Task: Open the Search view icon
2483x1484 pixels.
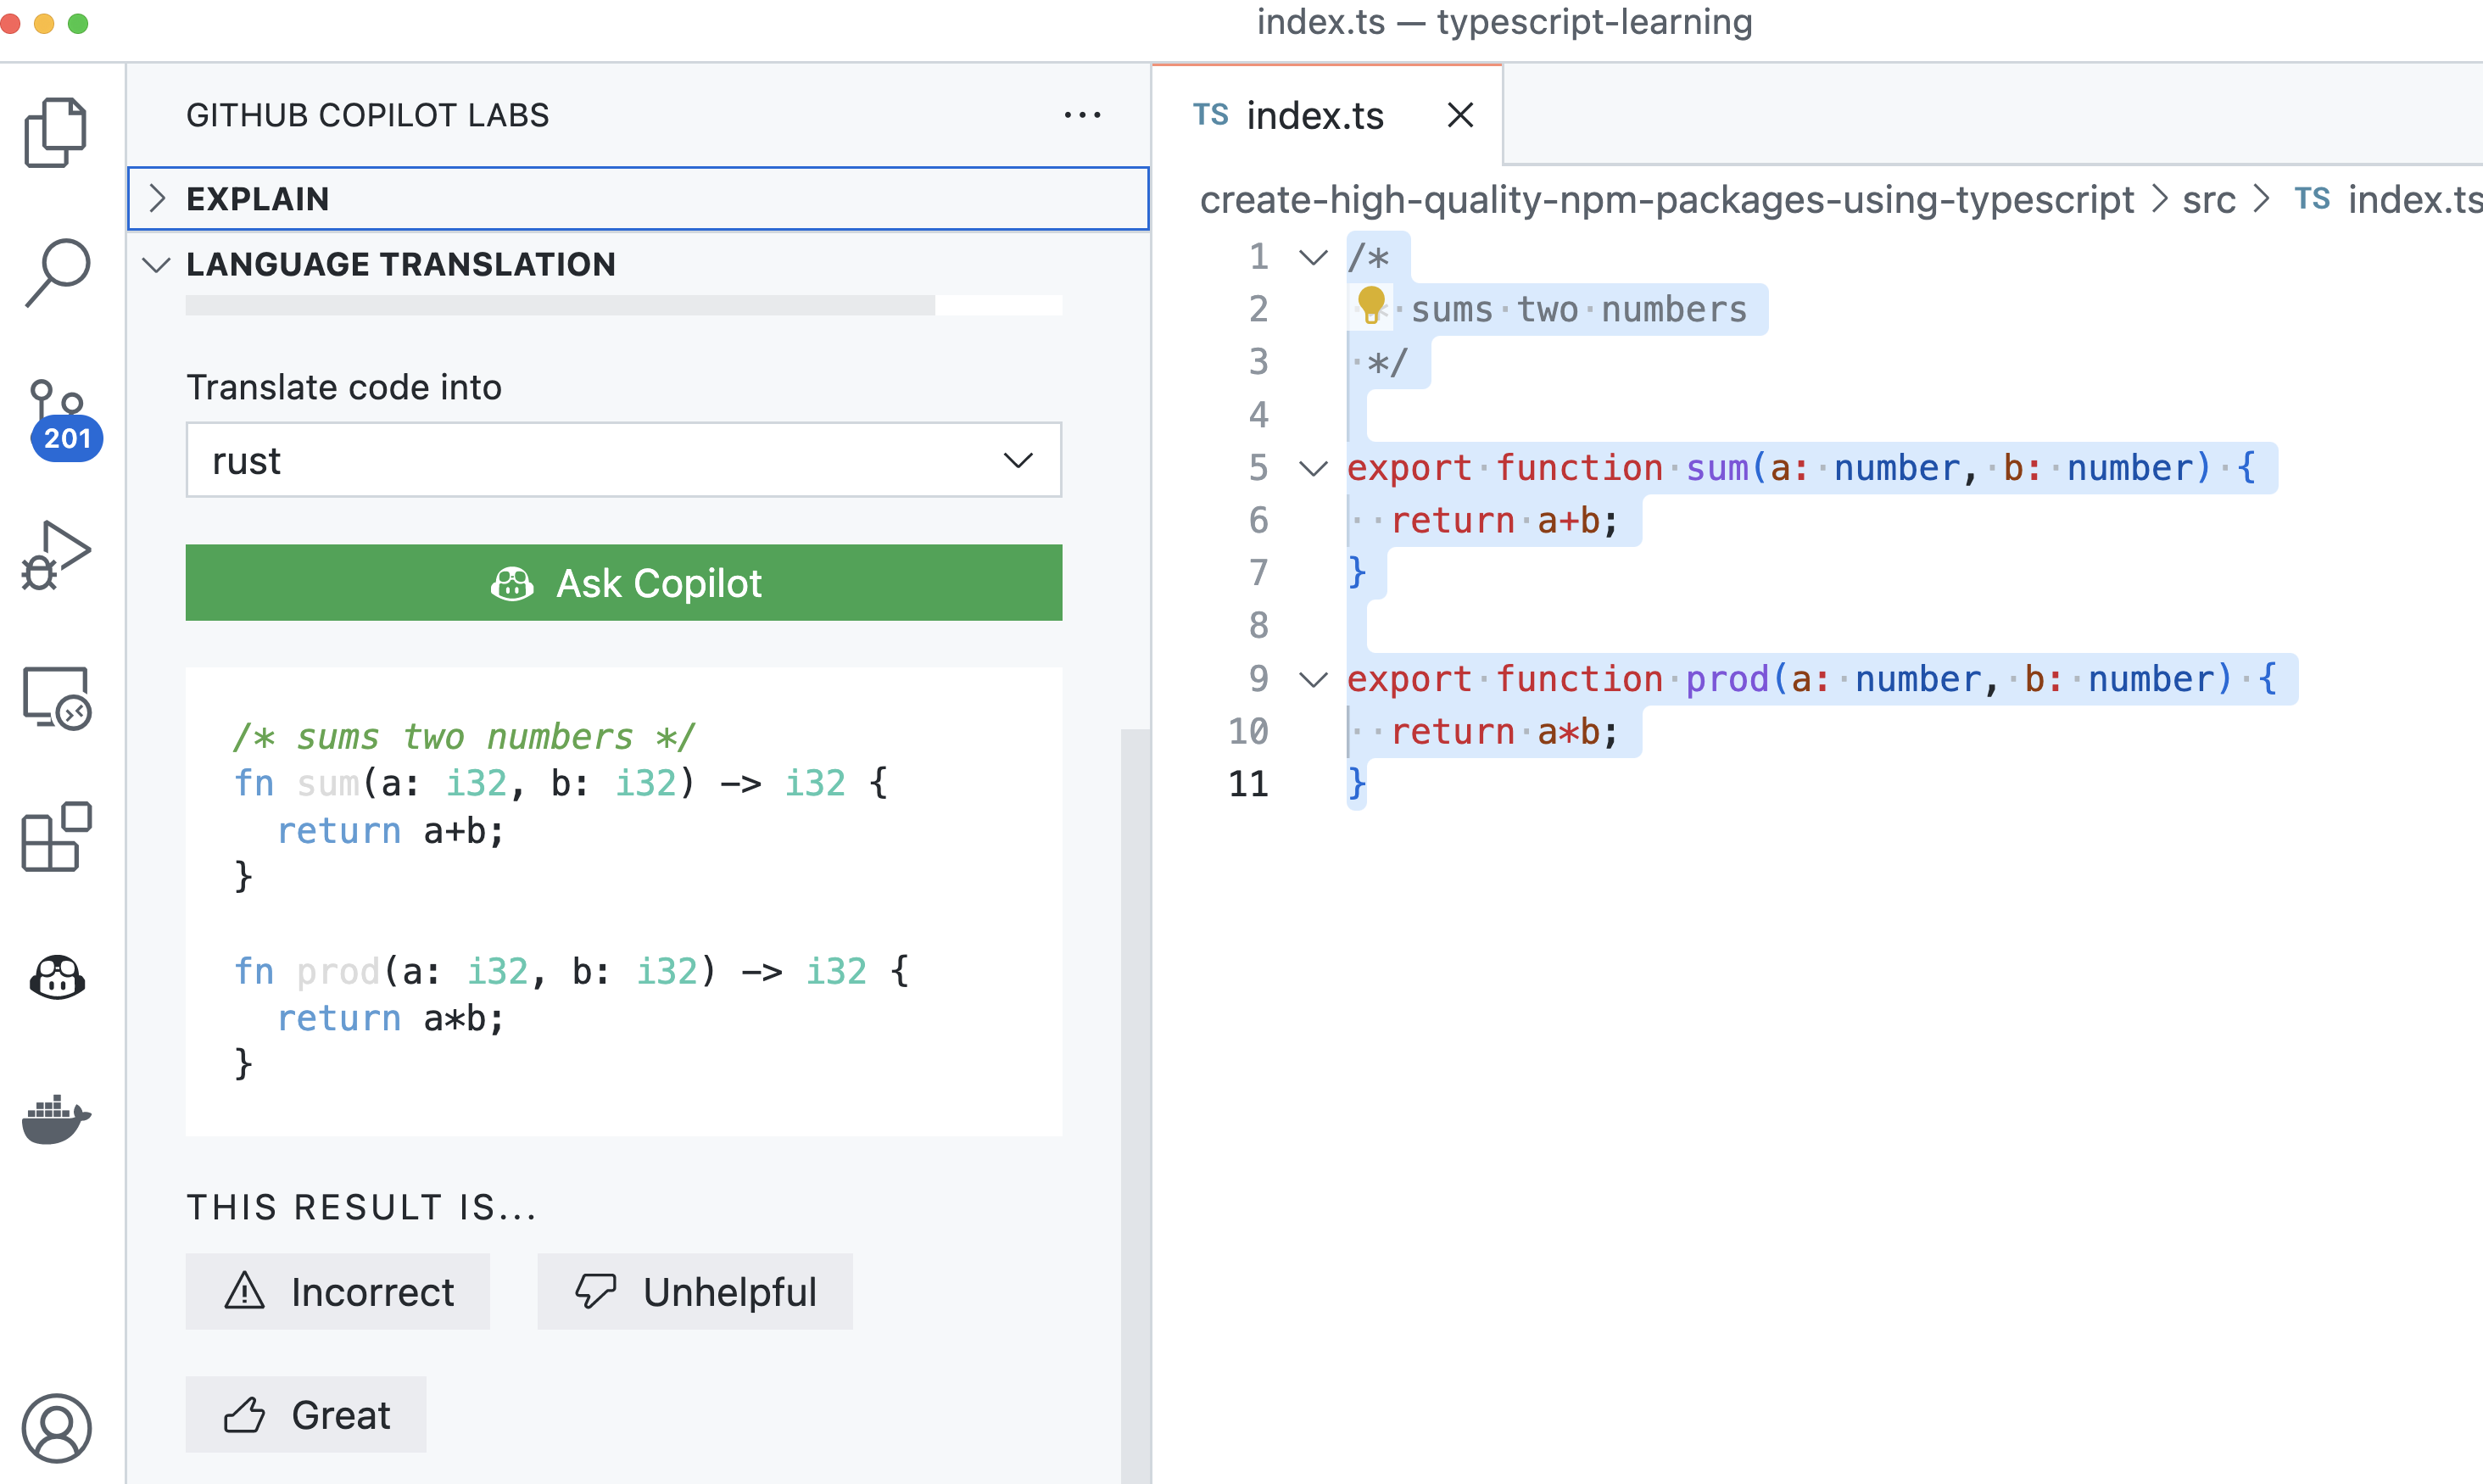Action: tap(57, 272)
